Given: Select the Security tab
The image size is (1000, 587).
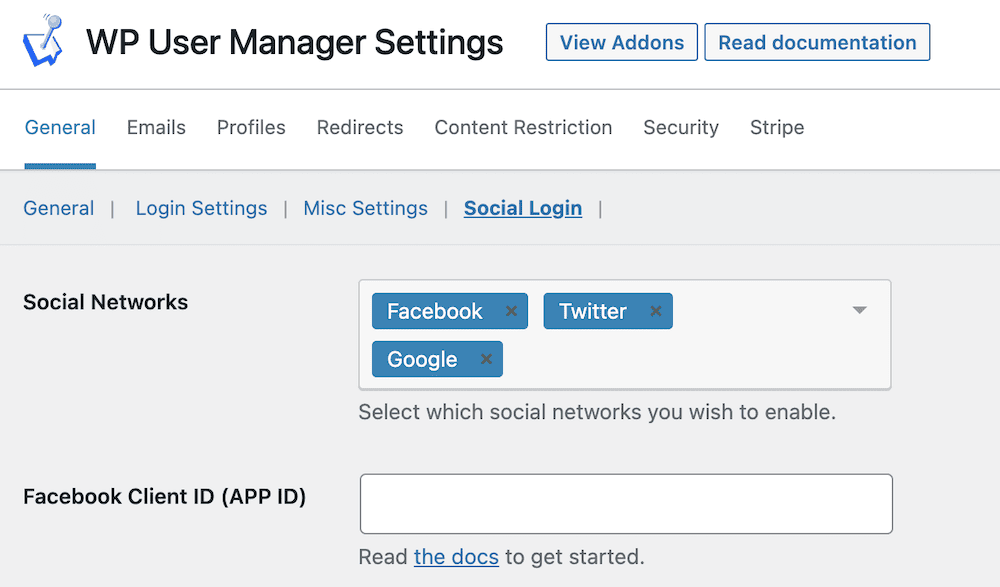Looking at the screenshot, I should (681, 128).
